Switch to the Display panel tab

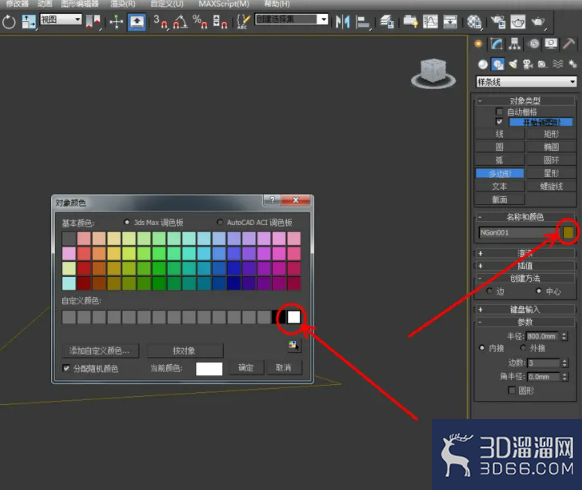[551, 44]
